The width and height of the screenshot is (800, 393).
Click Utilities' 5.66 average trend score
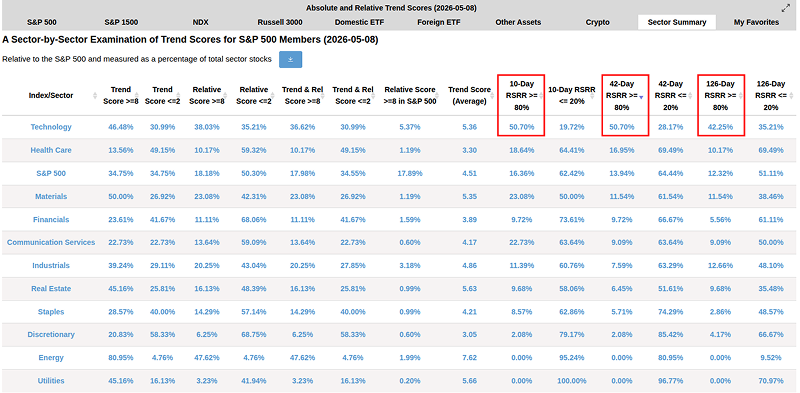tap(469, 381)
